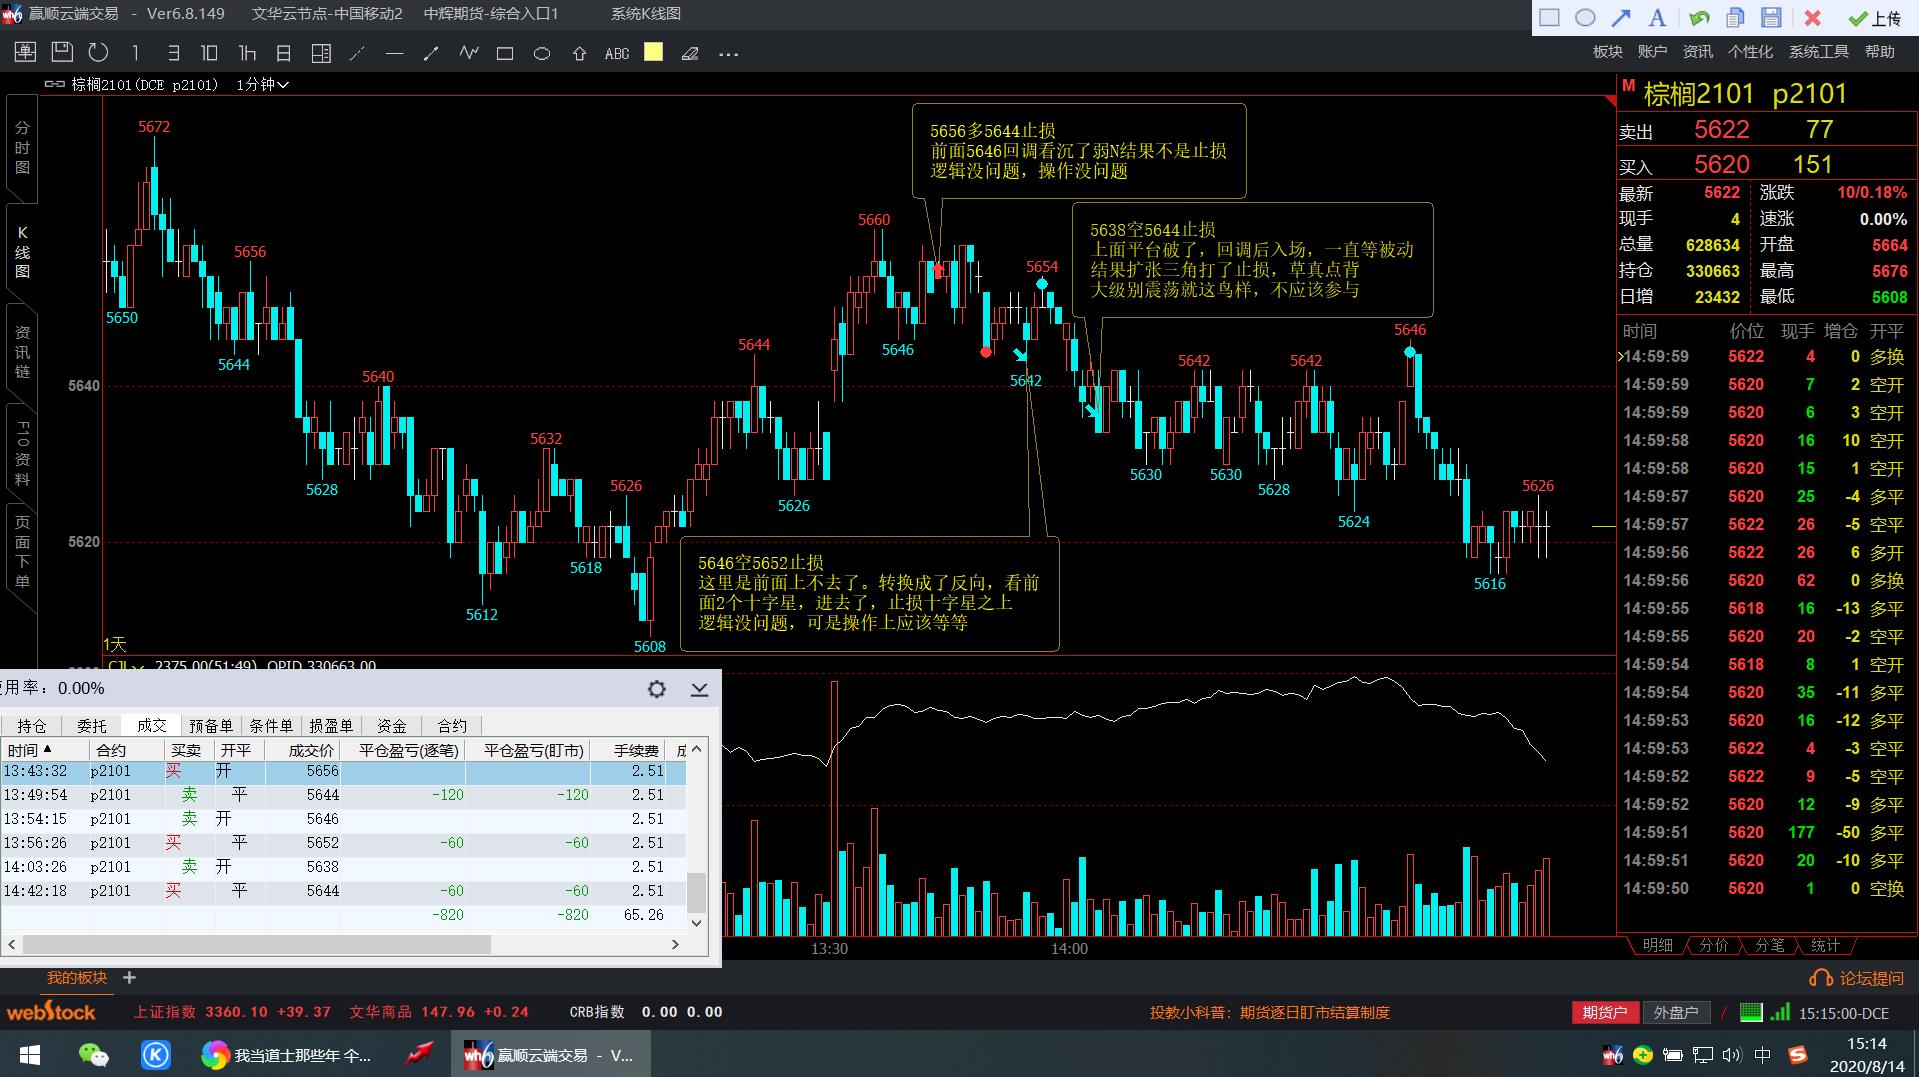Switch to 10-minute period toolbar icon
The width and height of the screenshot is (1919, 1077).
click(x=209, y=53)
